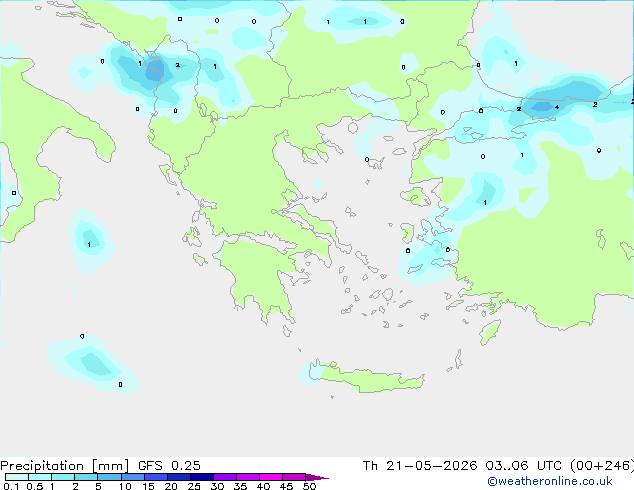The height and width of the screenshot is (490, 634).
Task: Click the '03..06 UTC' time range text
Action: 524,466
